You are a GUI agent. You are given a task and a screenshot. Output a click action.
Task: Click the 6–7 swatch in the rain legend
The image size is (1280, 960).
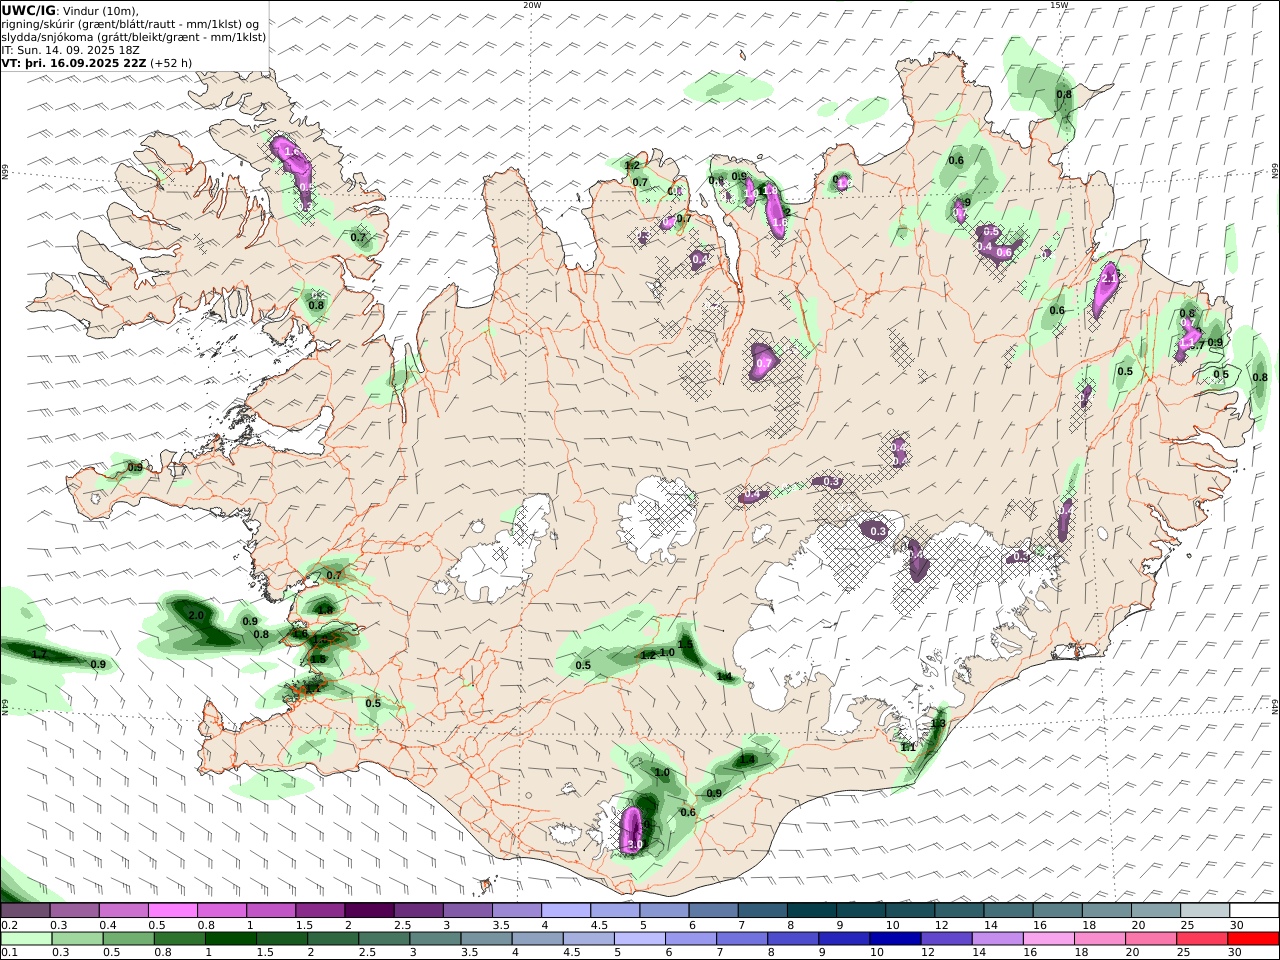coord(691,939)
